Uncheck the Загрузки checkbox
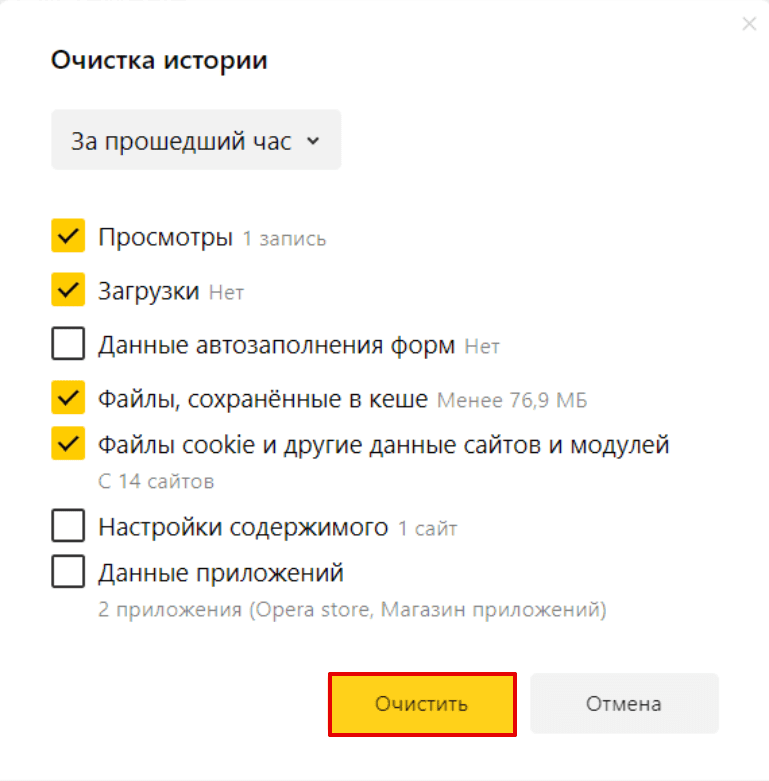769x781 pixels. [x=68, y=289]
